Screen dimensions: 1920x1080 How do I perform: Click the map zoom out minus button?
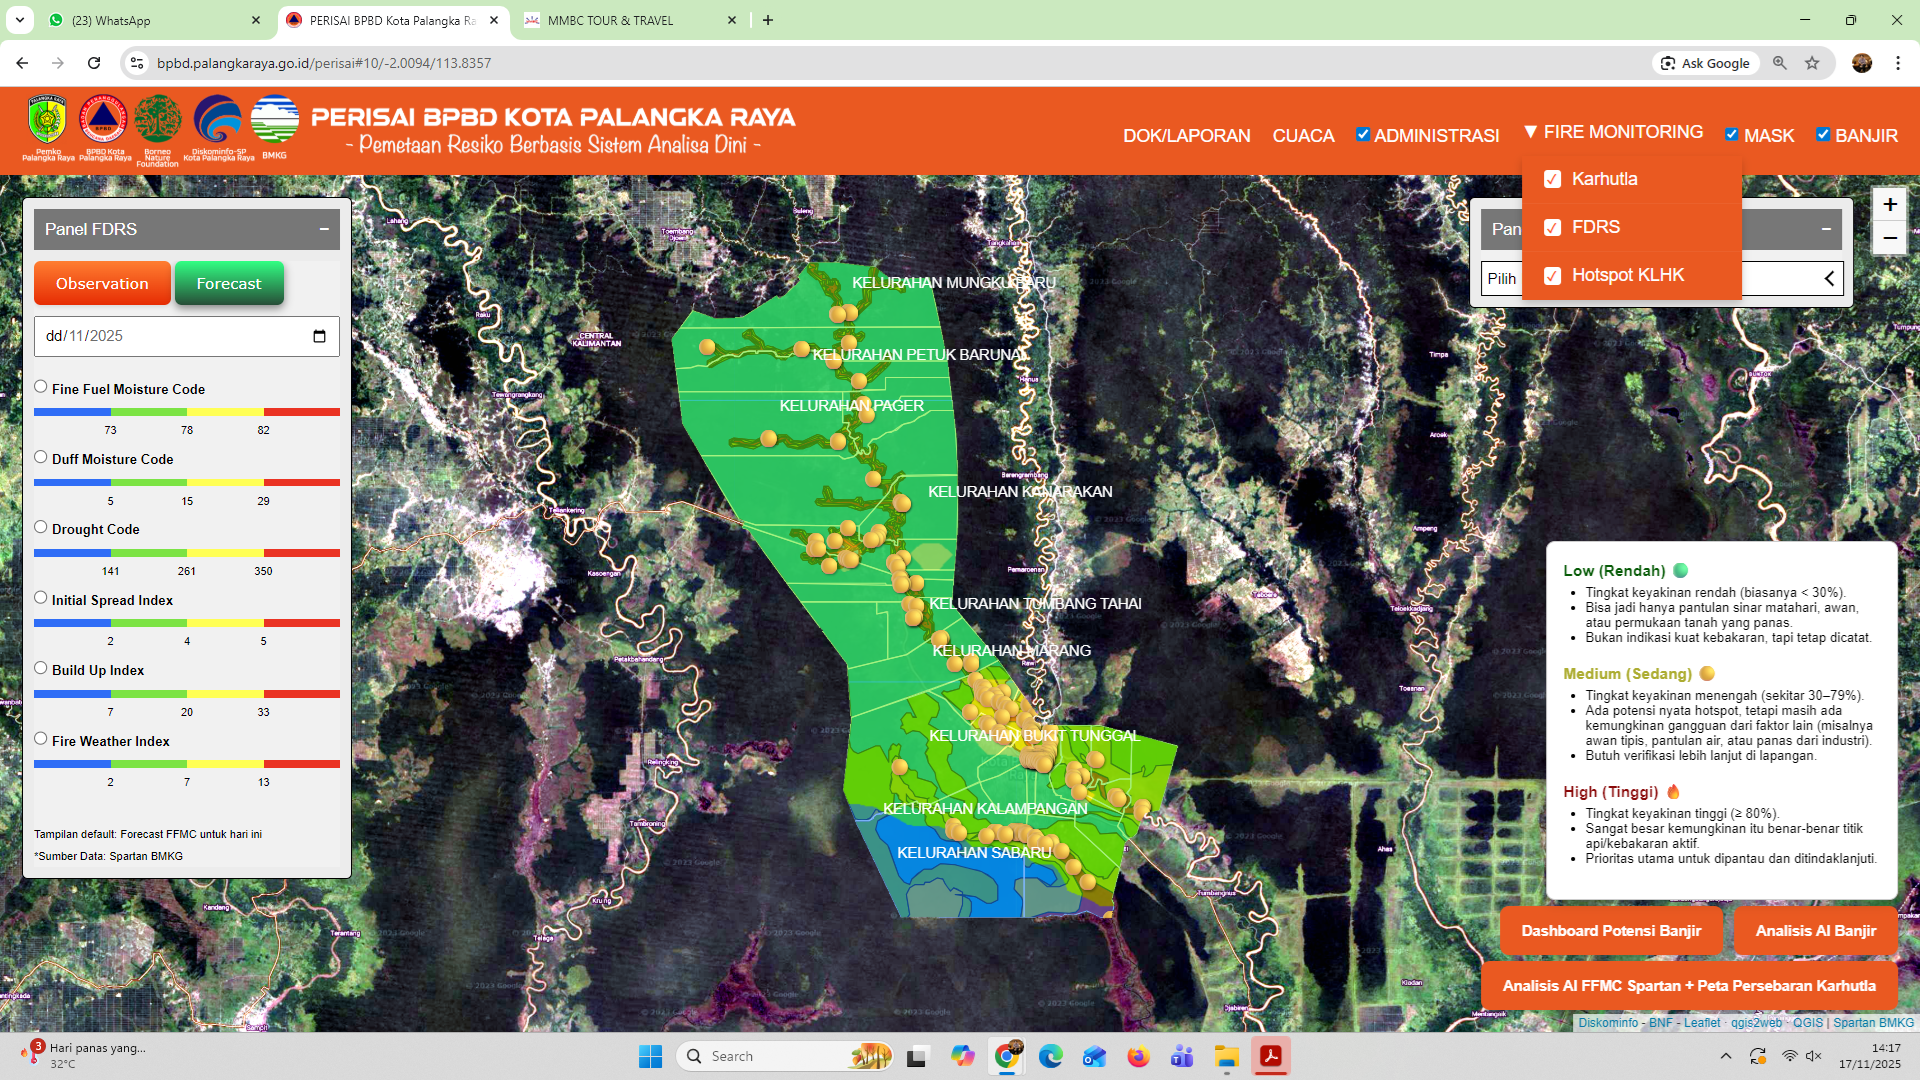pyautogui.click(x=1889, y=238)
